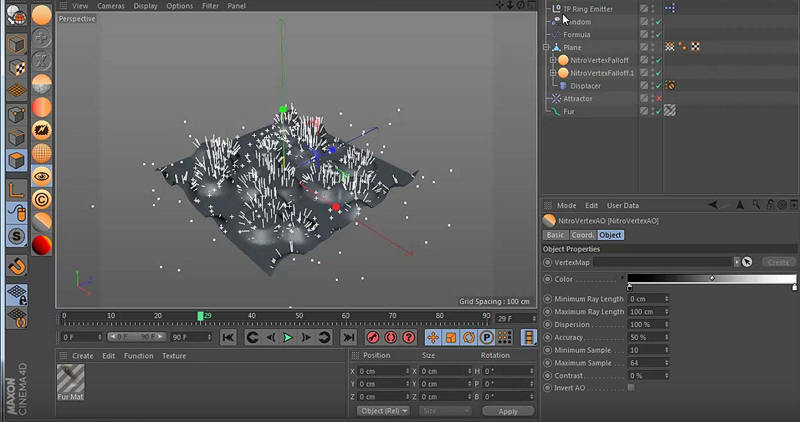Click the Record Active Objects icon
This screenshot has height=422, width=800.
372,338
